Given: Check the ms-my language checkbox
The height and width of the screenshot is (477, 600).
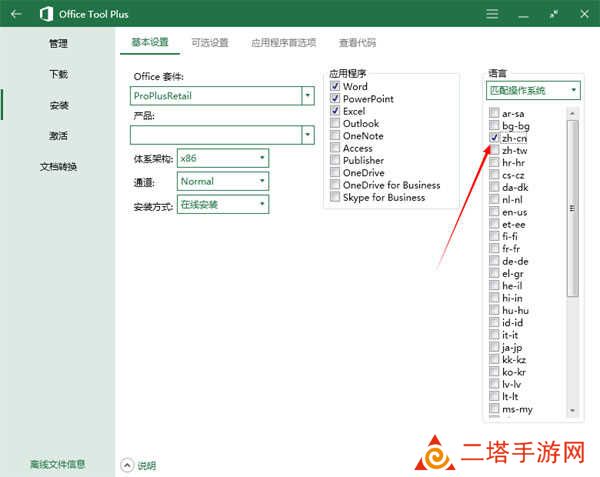Looking at the screenshot, I should pos(494,409).
